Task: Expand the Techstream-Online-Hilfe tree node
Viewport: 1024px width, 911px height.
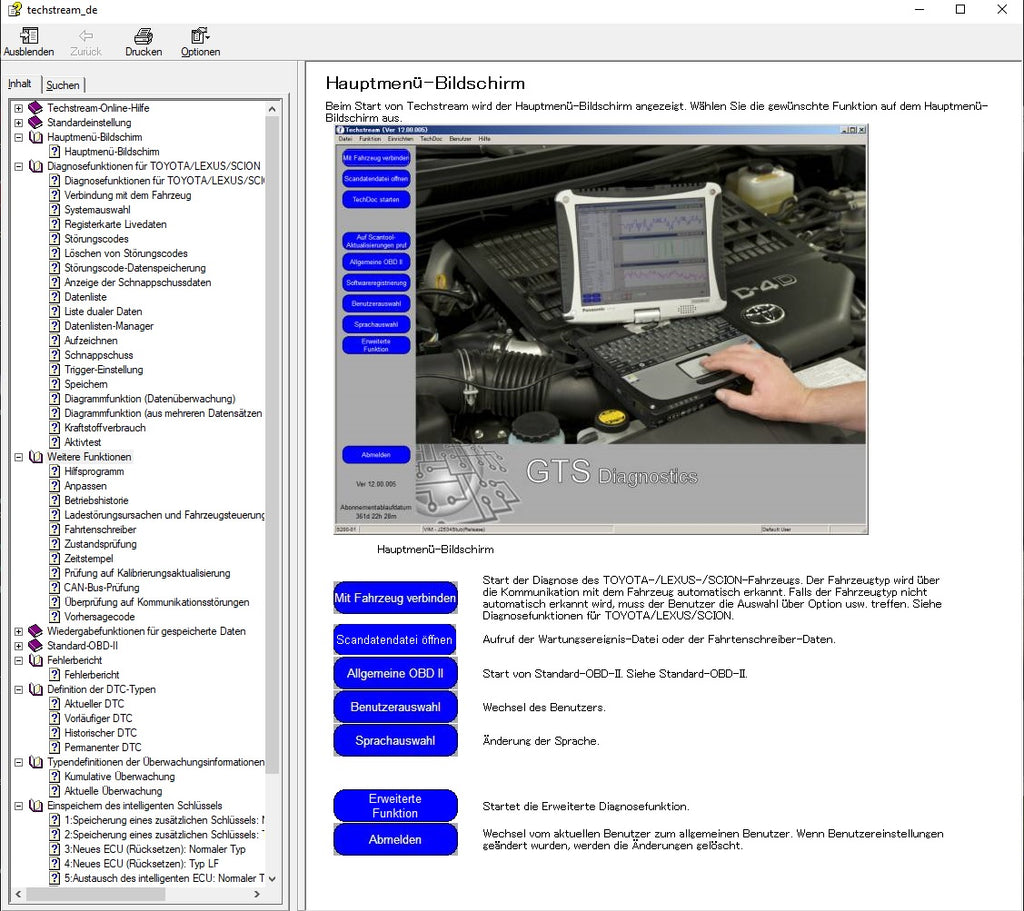Action: click(x=18, y=108)
